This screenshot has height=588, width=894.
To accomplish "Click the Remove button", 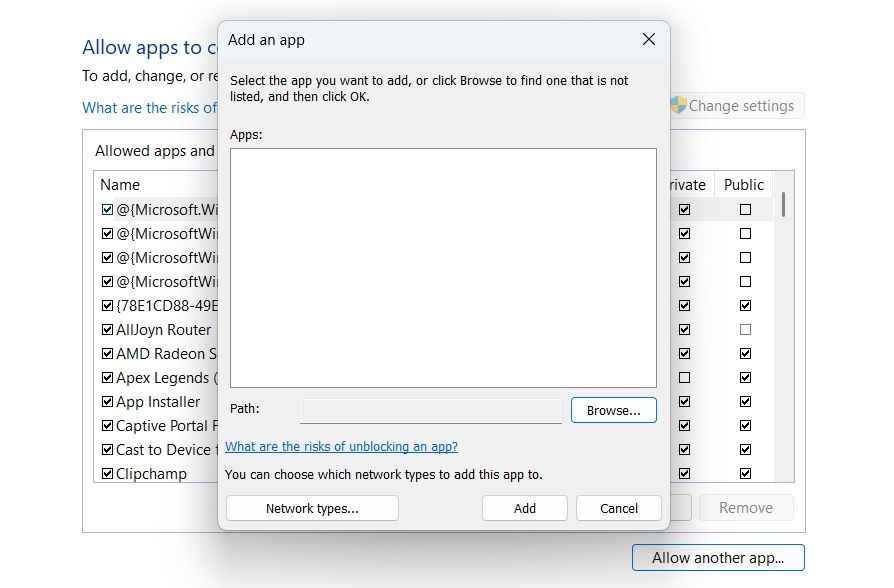I will [x=746, y=508].
